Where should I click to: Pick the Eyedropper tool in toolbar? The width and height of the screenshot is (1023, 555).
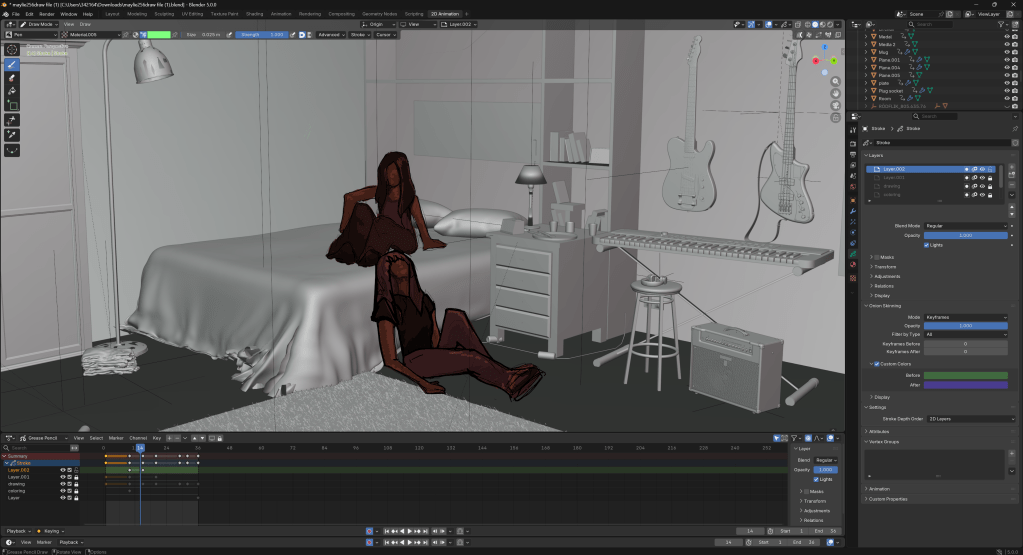[12, 134]
